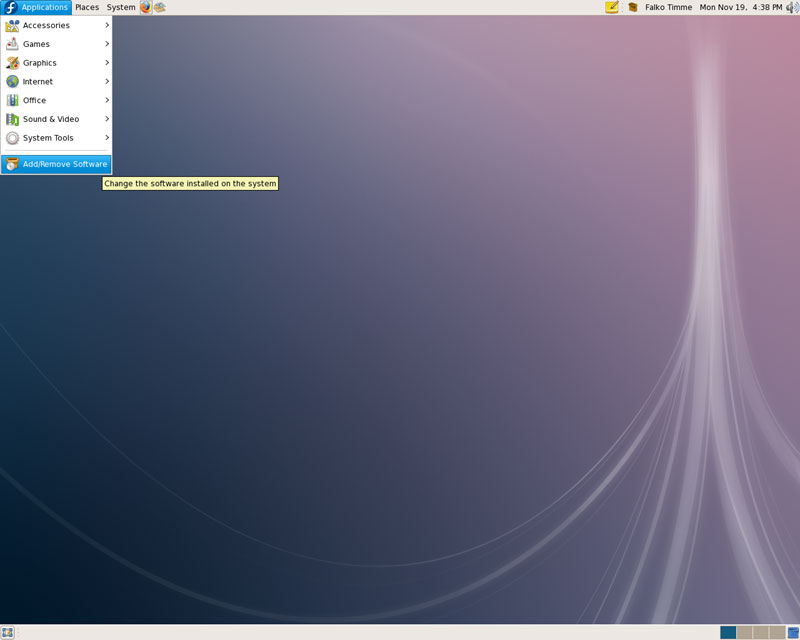Expand the Office submenu arrow
Image resolution: width=800 pixels, height=640 pixels.
point(107,100)
